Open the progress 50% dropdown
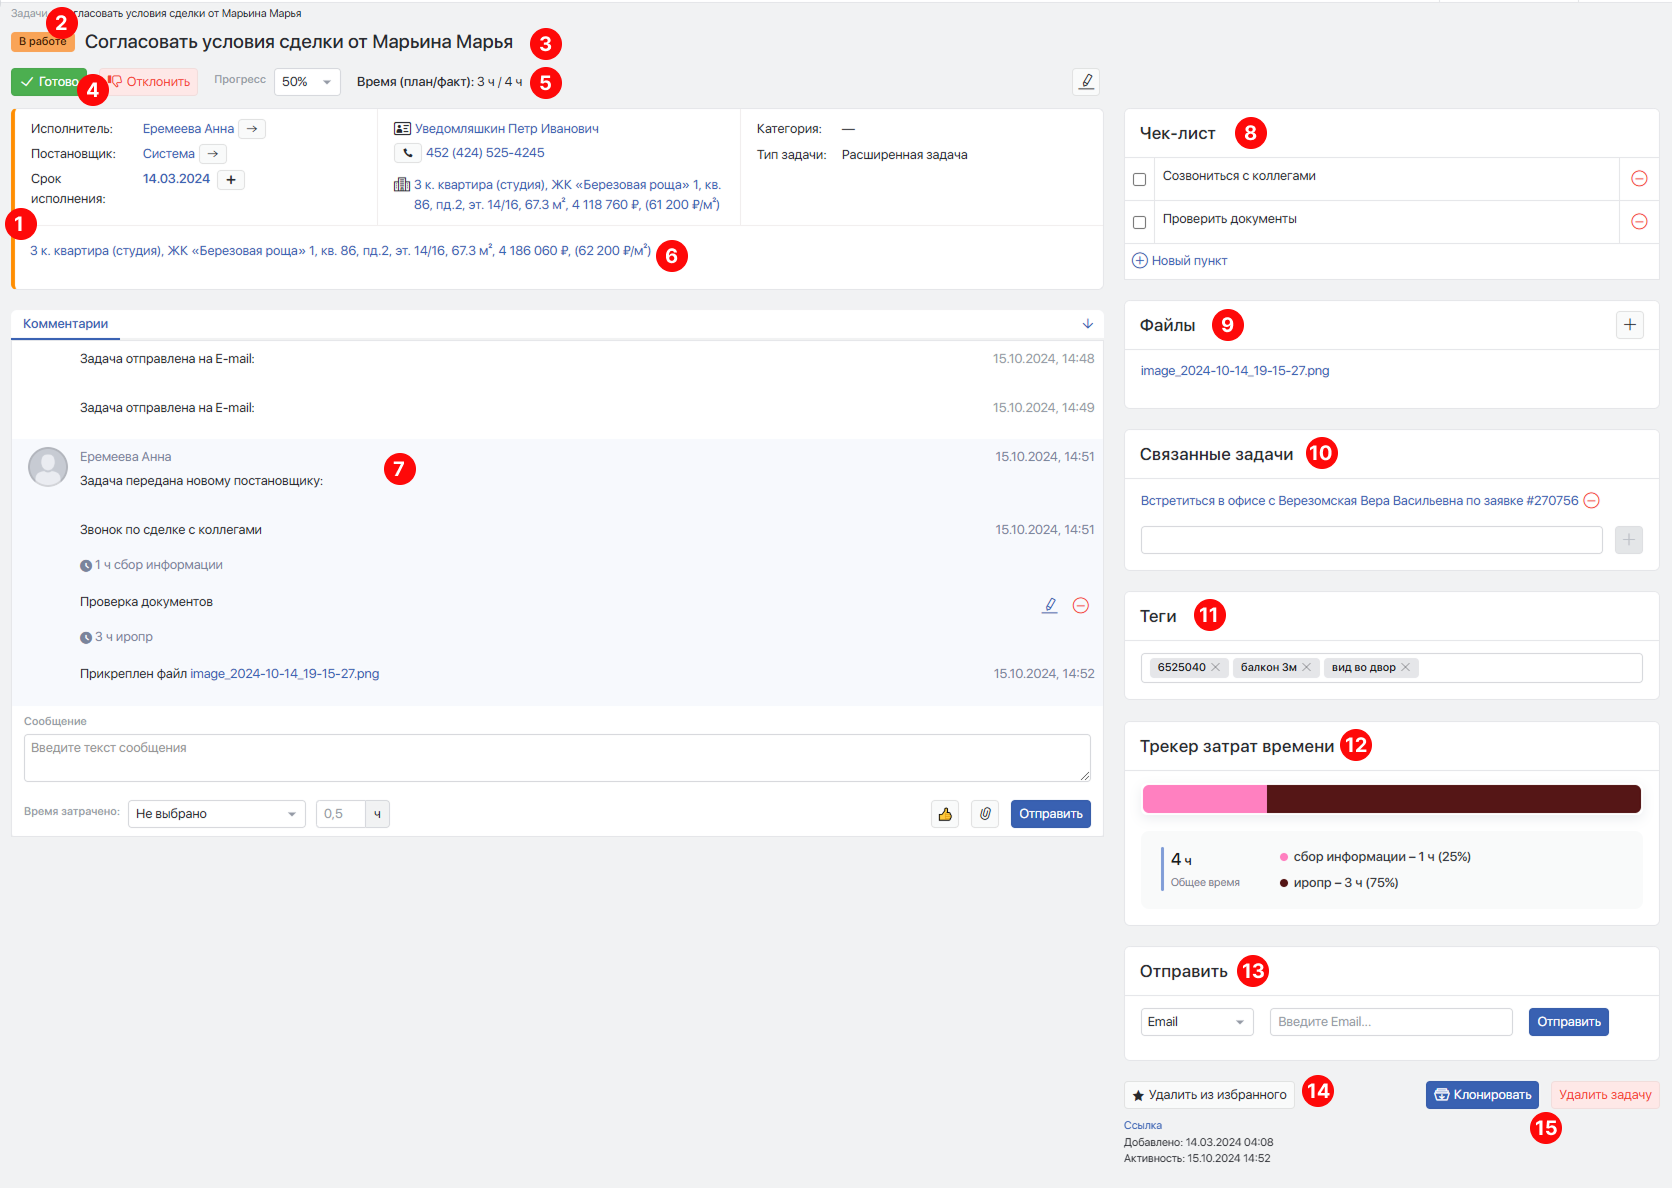This screenshot has height=1188, width=1672. coord(307,82)
